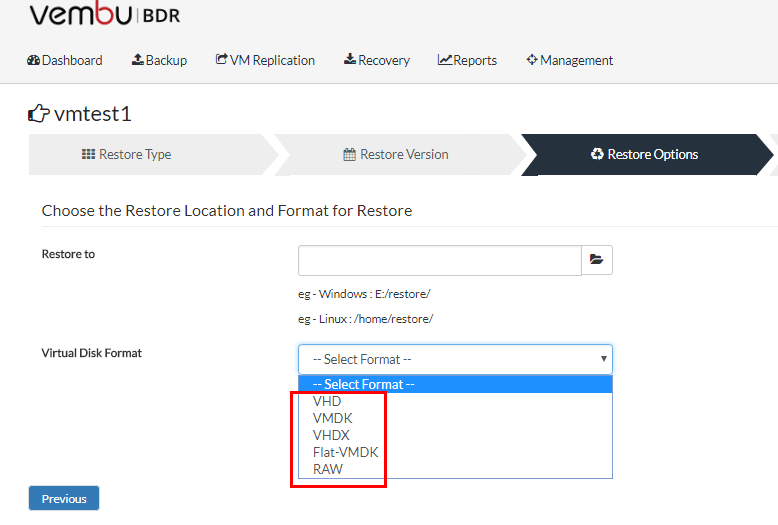Viewport: 778px width, 525px height.
Task: Click the Reports chart icon
Action: [445, 60]
